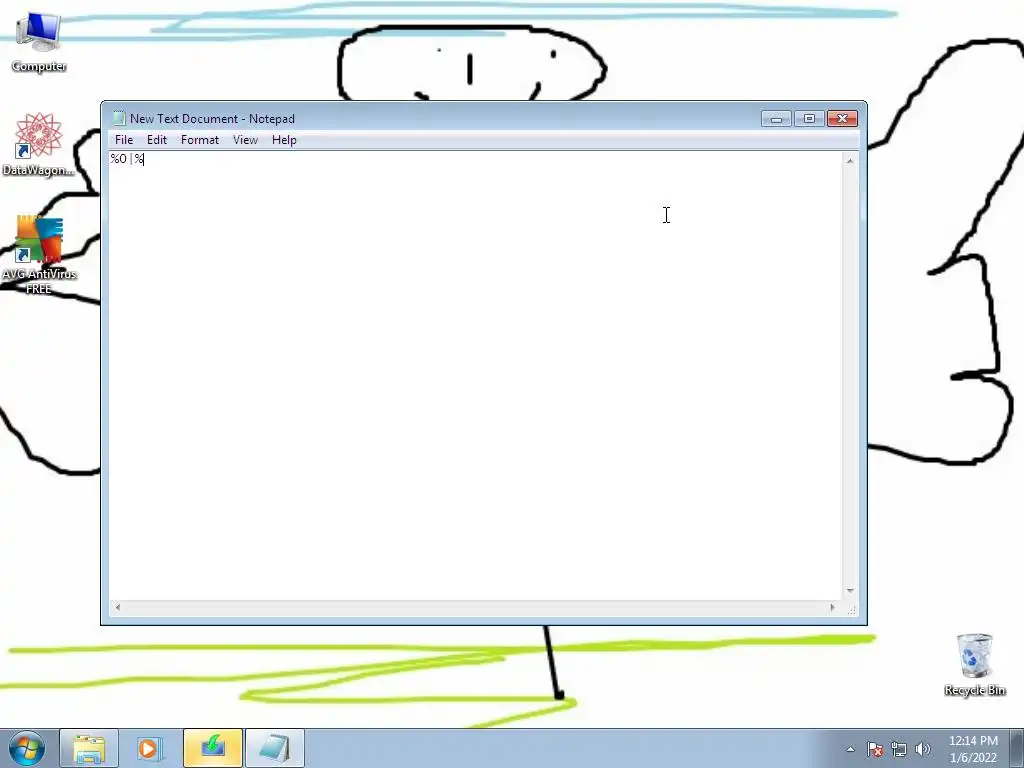Viewport: 1024px width, 768px height.
Task: Click the vertical scrollbar down arrow
Action: coord(850,590)
